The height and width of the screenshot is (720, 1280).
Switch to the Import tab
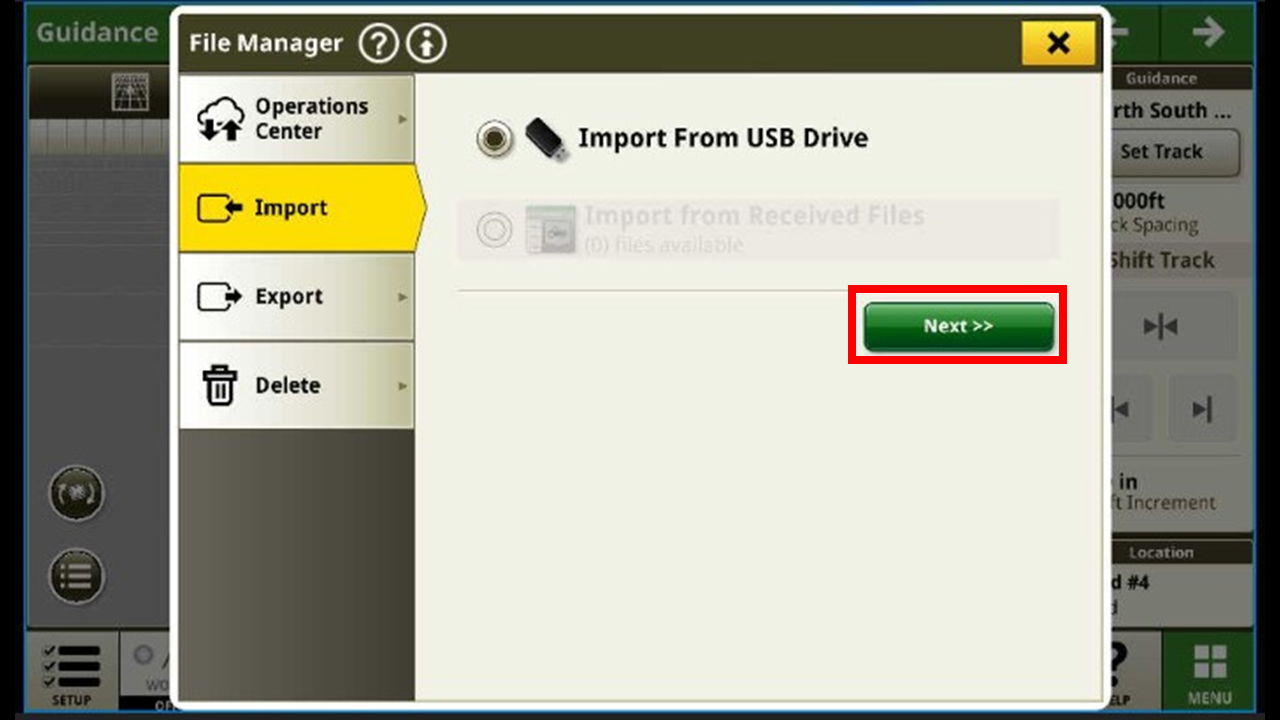coord(301,208)
